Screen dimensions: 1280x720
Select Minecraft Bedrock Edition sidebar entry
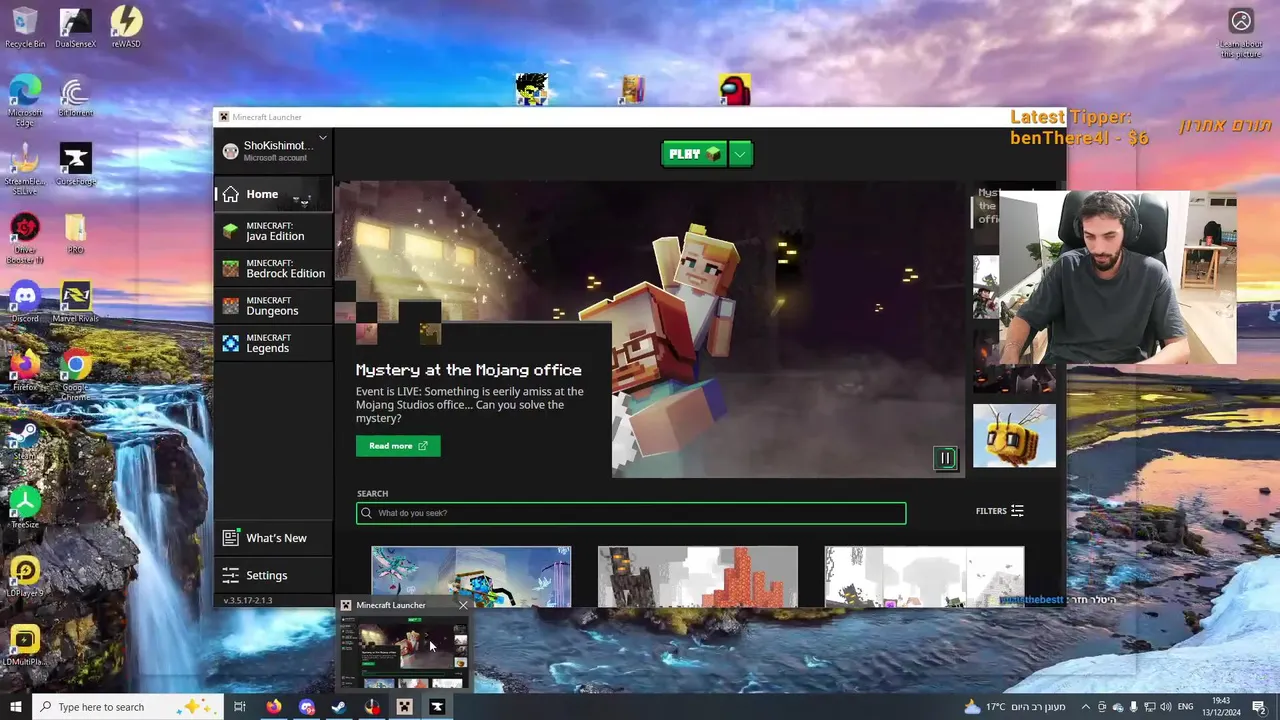273,268
